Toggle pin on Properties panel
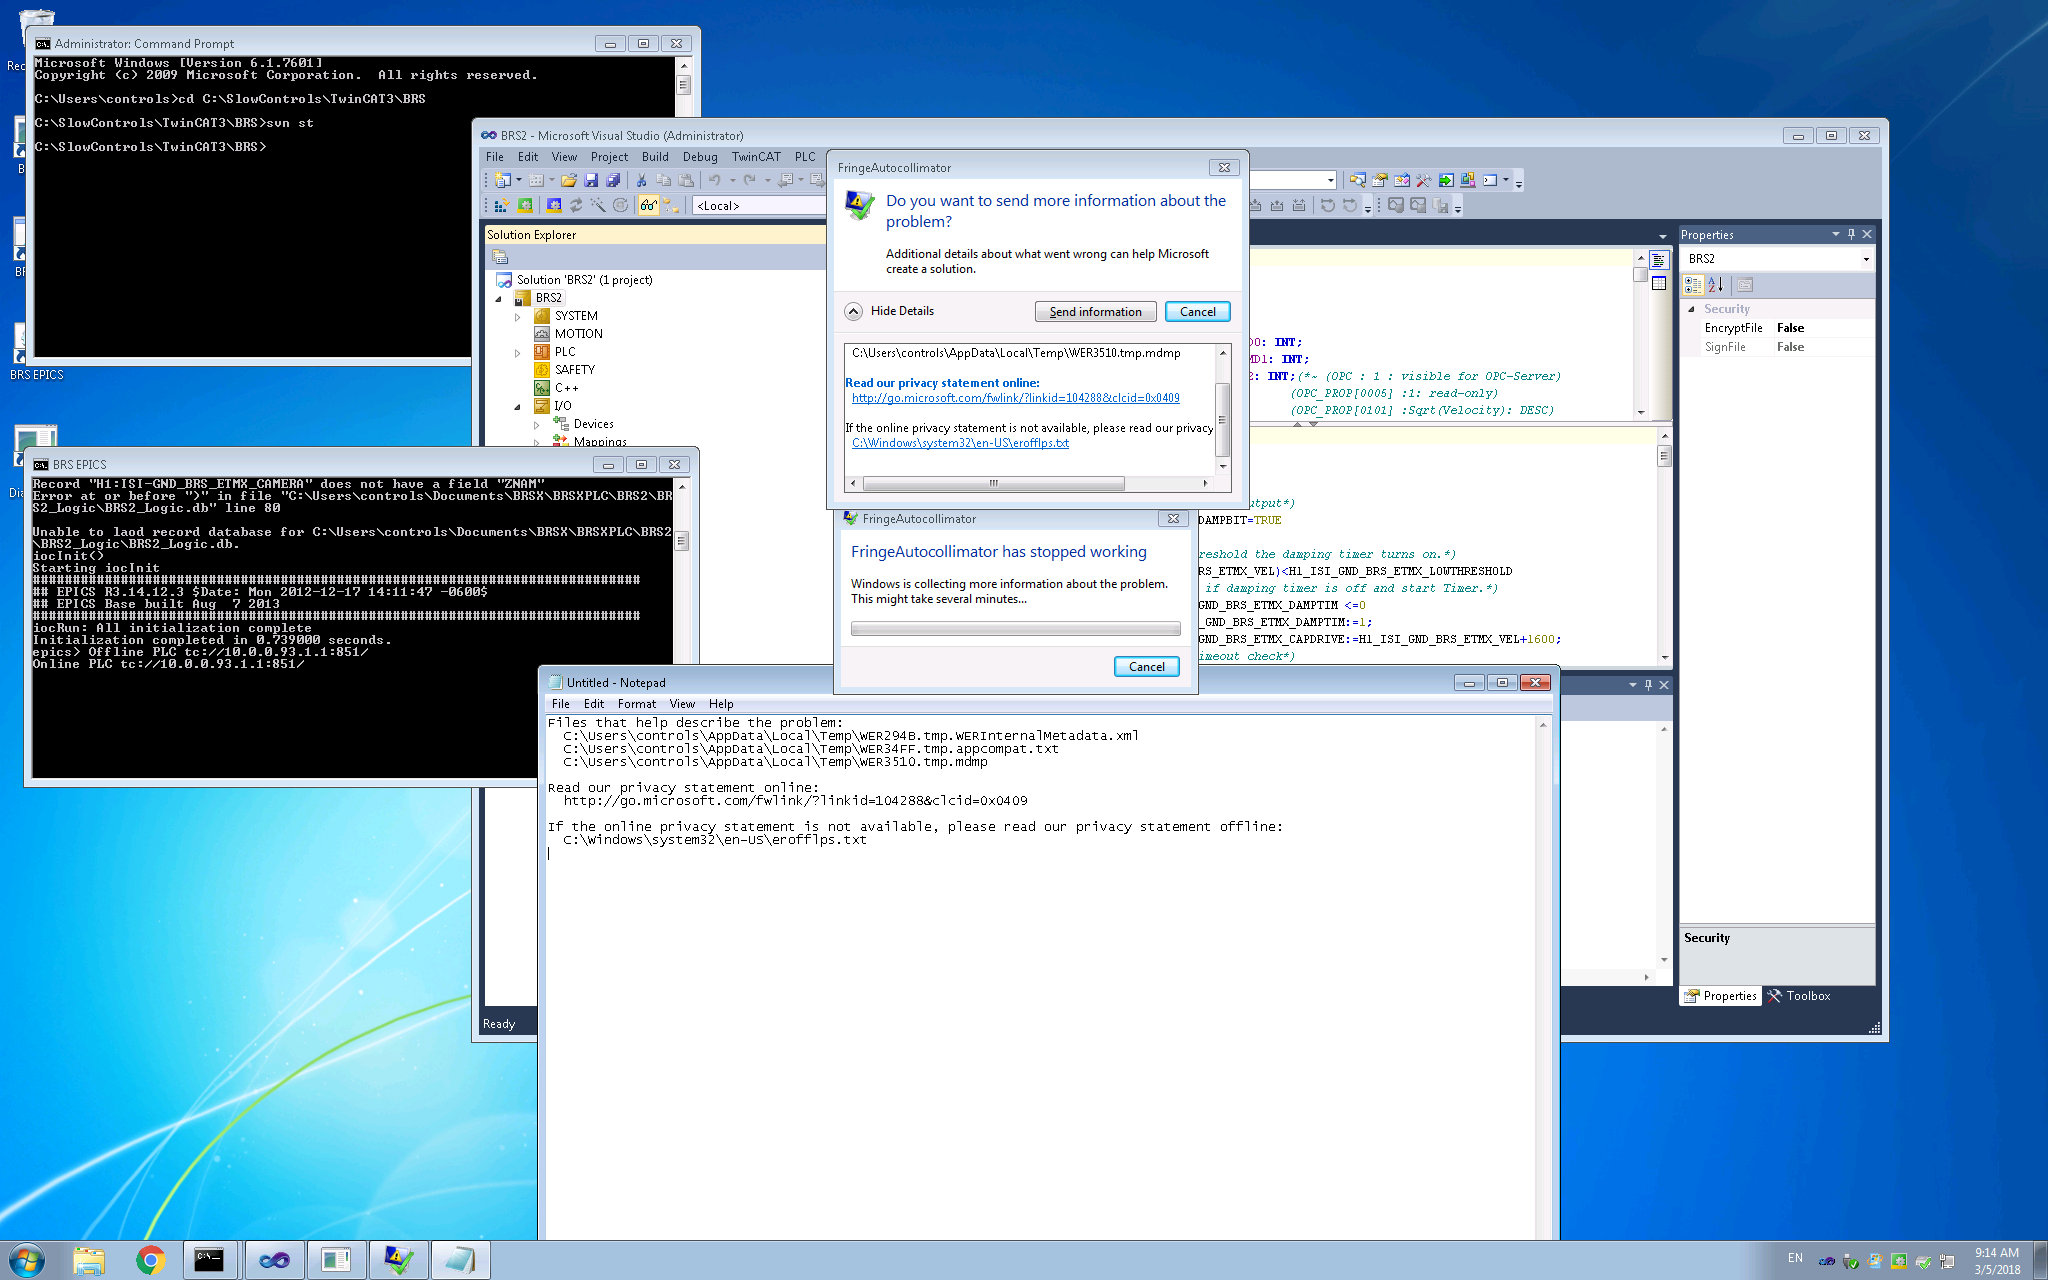Image resolution: width=2048 pixels, height=1280 pixels. (1851, 234)
